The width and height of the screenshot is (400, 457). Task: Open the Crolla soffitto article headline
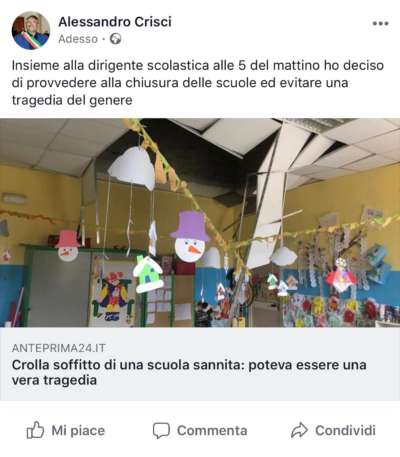(189, 372)
